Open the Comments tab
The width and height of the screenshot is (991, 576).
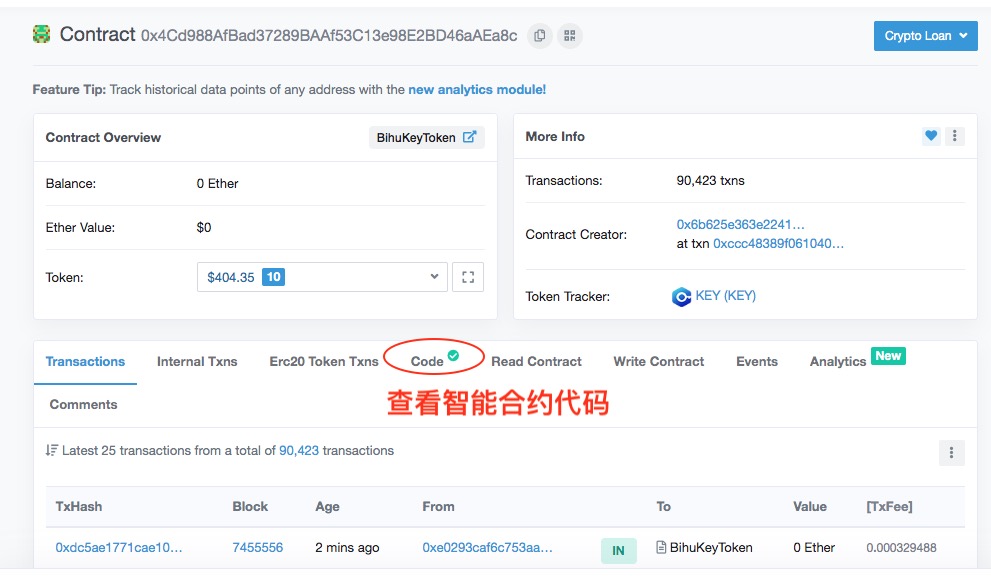tap(83, 405)
